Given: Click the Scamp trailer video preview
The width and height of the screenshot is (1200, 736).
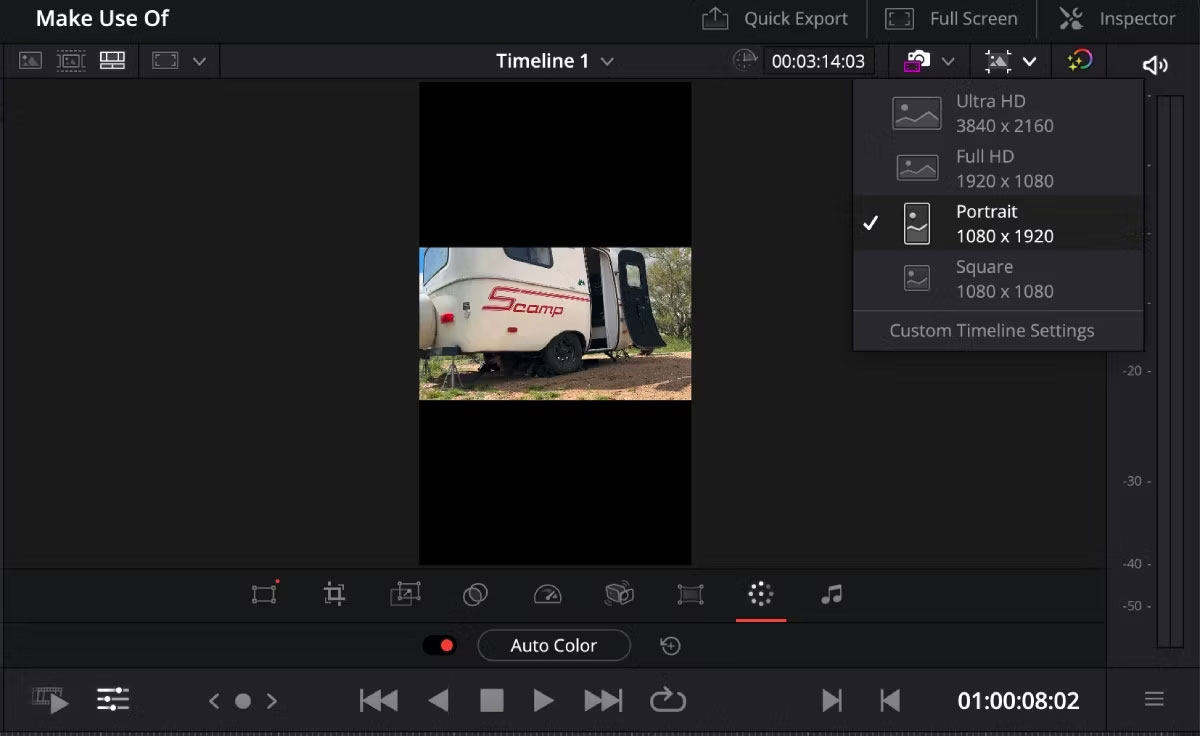Looking at the screenshot, I should click(x=555, y=324).
